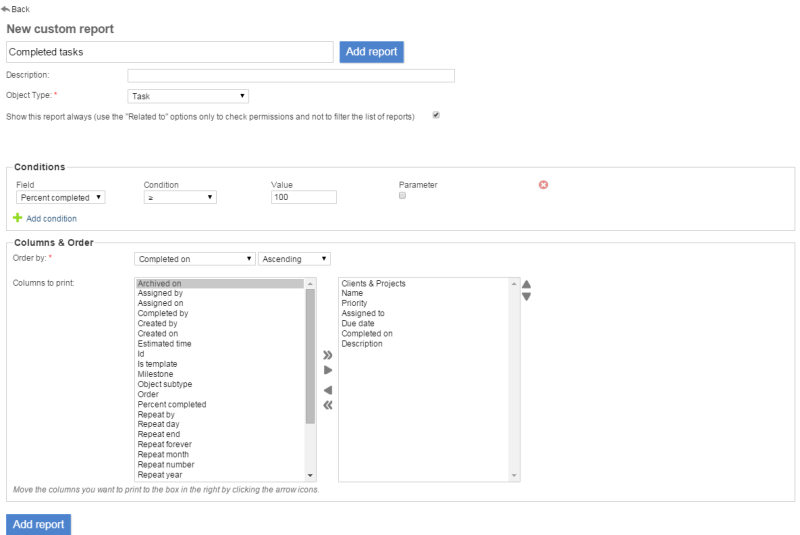Move selected column up with up arrow

point(527,284)
